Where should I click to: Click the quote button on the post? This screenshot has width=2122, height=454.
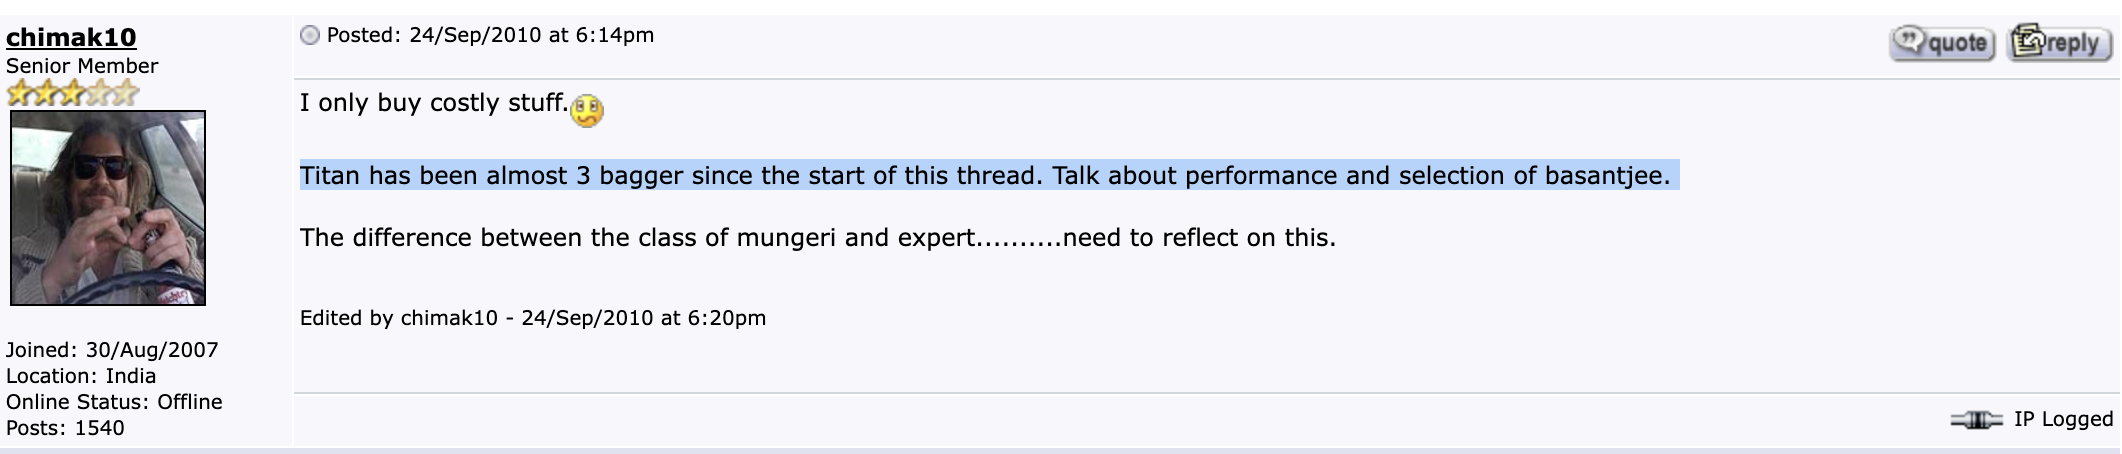coord(1942,43)
